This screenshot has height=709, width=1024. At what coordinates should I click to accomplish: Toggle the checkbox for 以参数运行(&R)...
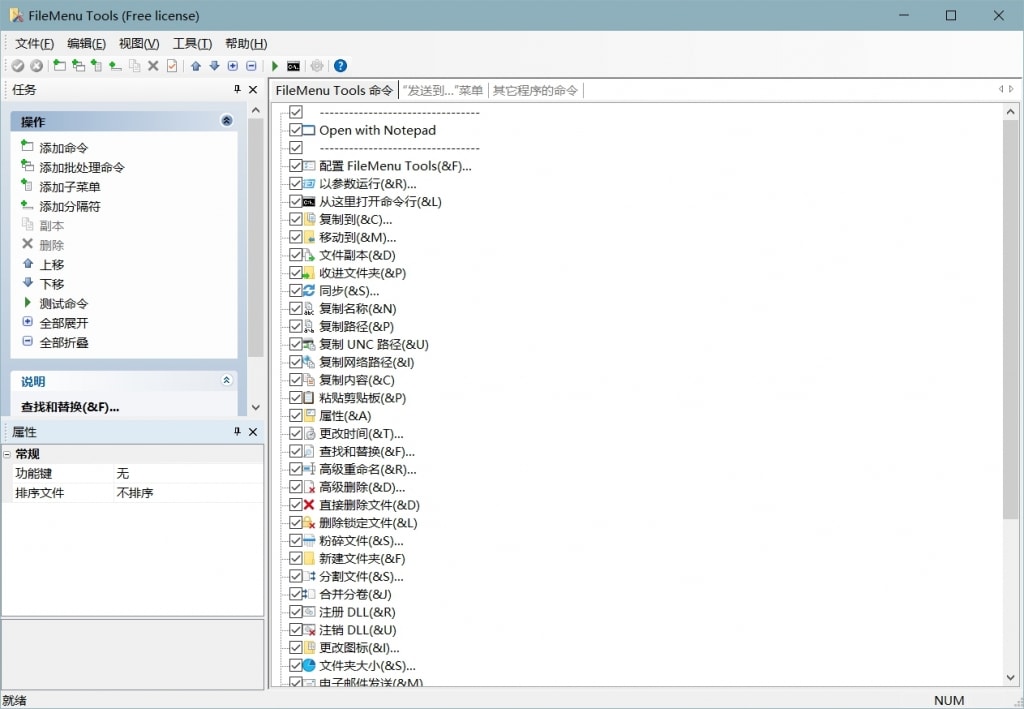click(296, 183)
